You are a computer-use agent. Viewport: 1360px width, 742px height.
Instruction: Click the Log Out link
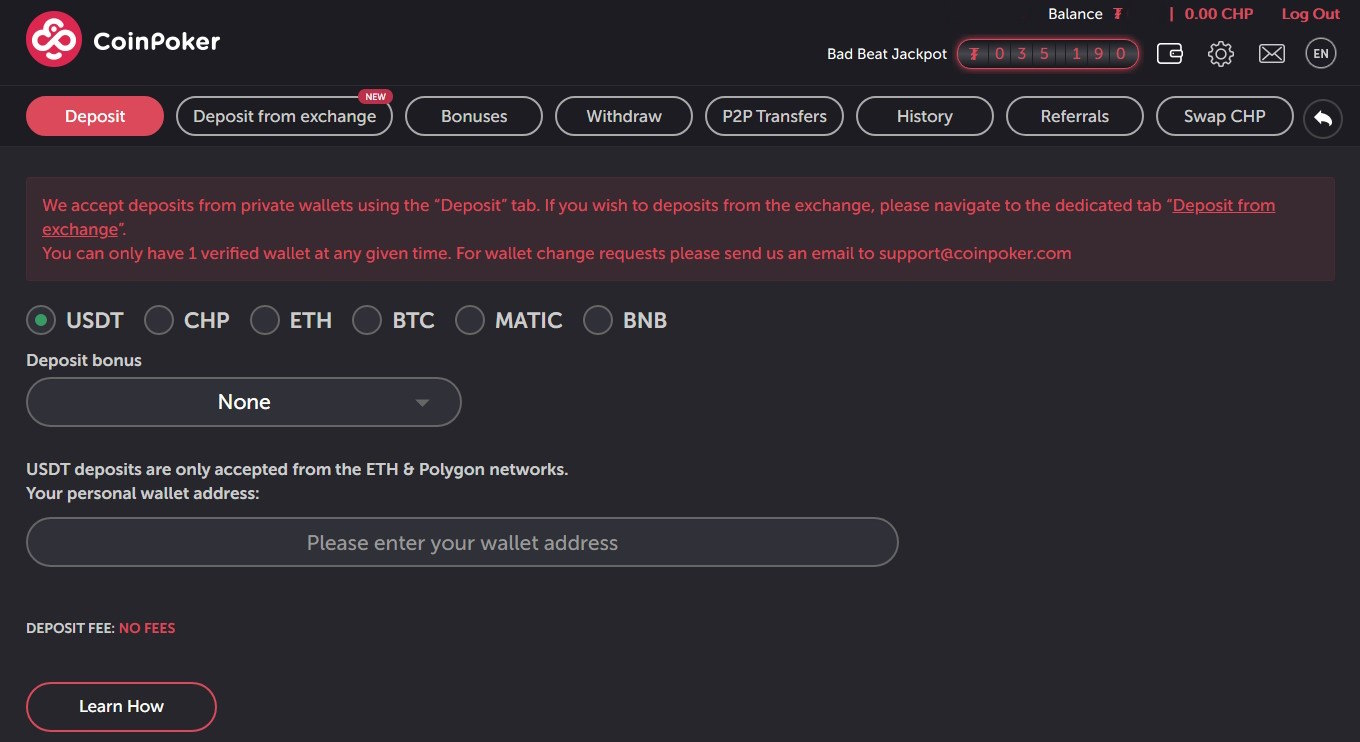point(1310,14)
